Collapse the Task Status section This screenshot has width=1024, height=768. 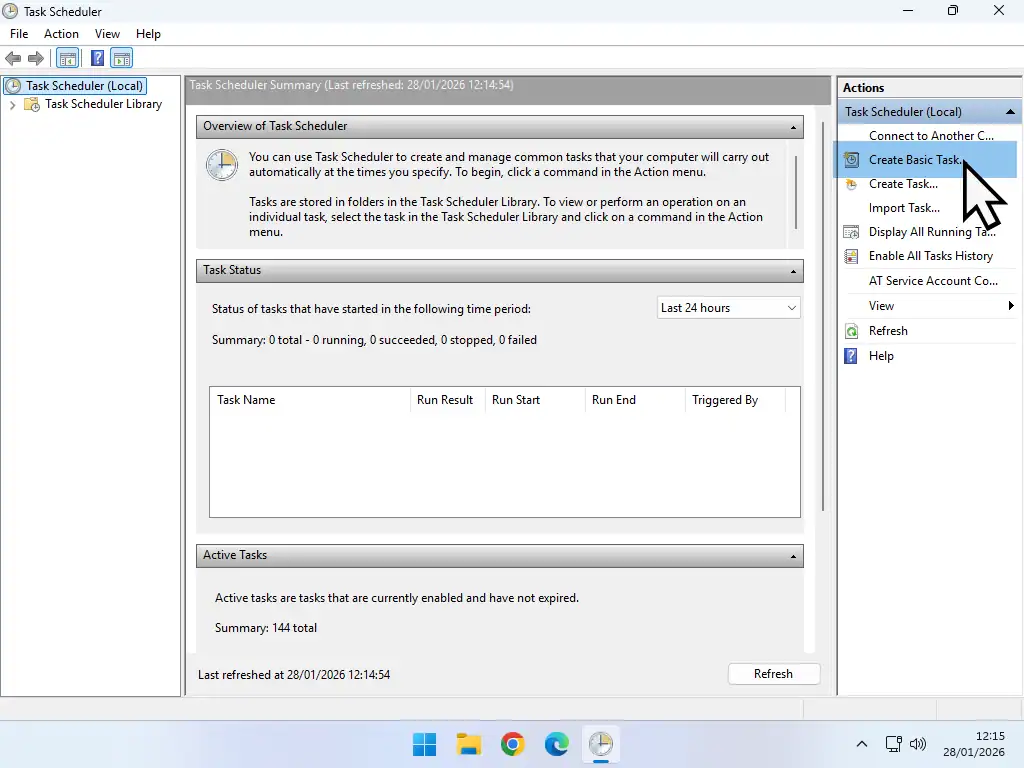click(795, 271)
